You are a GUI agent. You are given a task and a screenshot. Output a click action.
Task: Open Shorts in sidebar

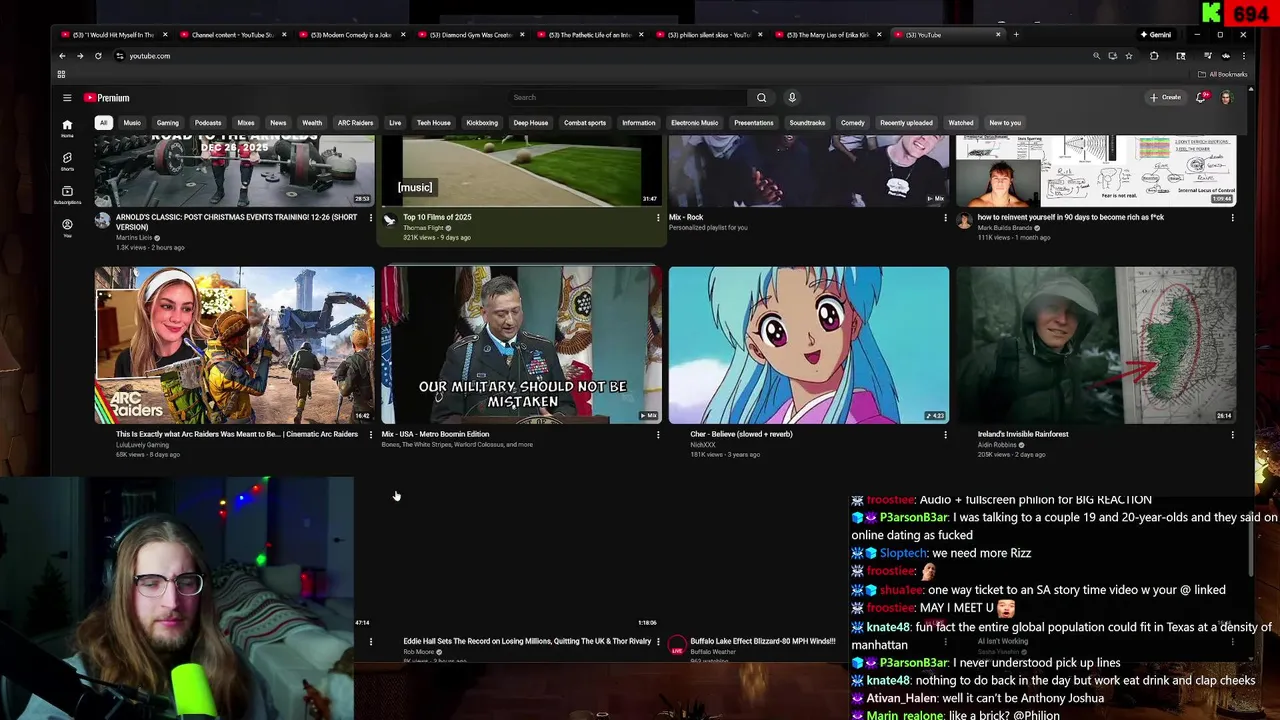(67, 161)
